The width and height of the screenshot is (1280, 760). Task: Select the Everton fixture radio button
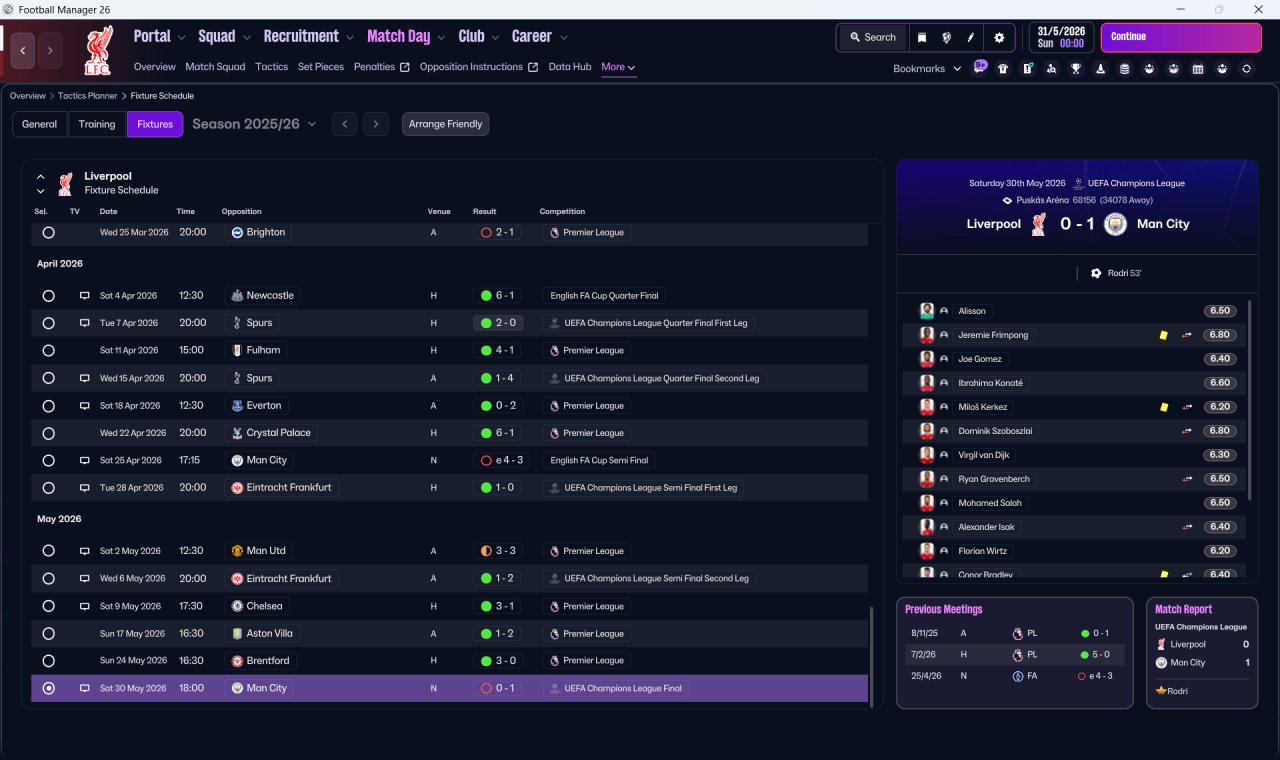(x=48, y=406)
